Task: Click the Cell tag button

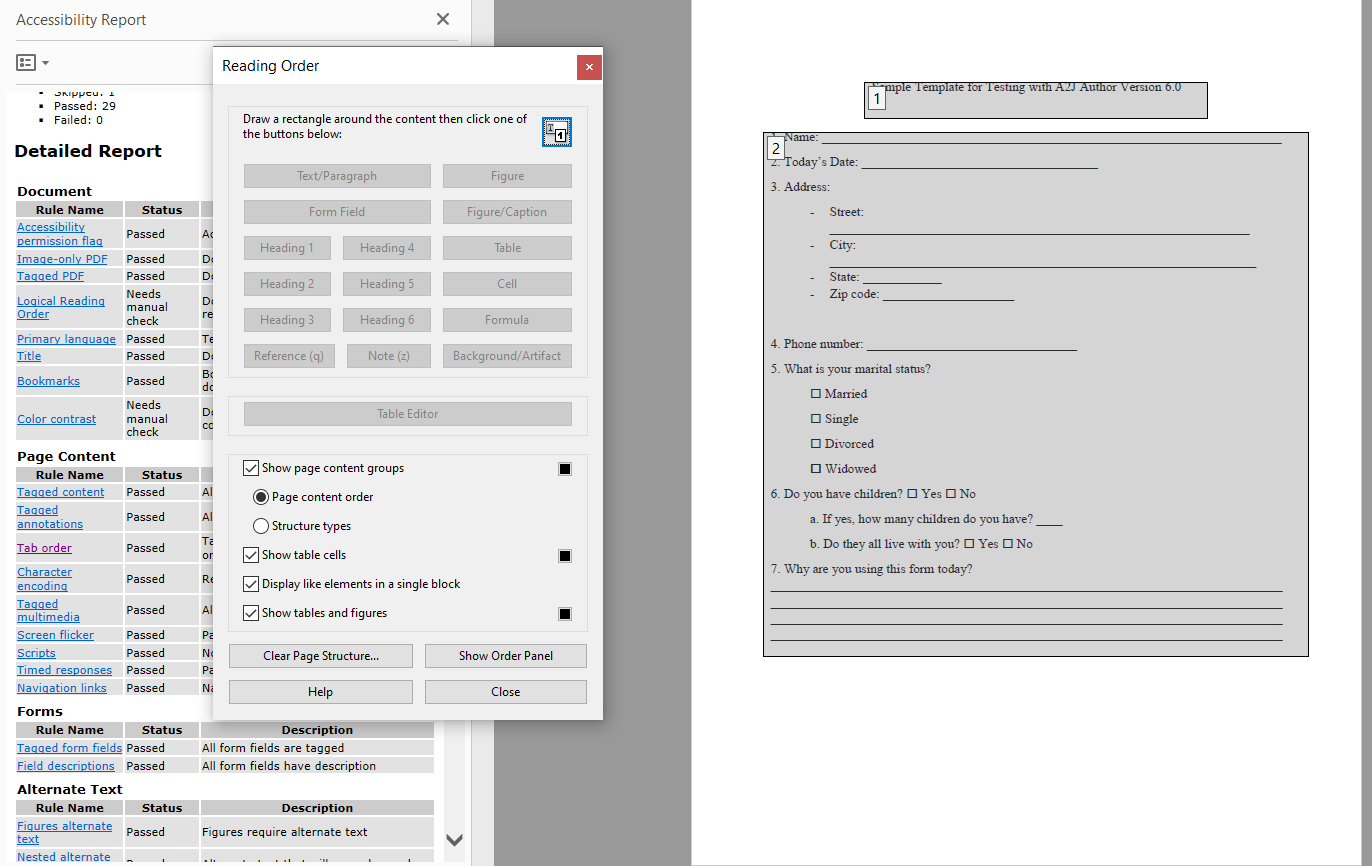Action: pos(507,284)
